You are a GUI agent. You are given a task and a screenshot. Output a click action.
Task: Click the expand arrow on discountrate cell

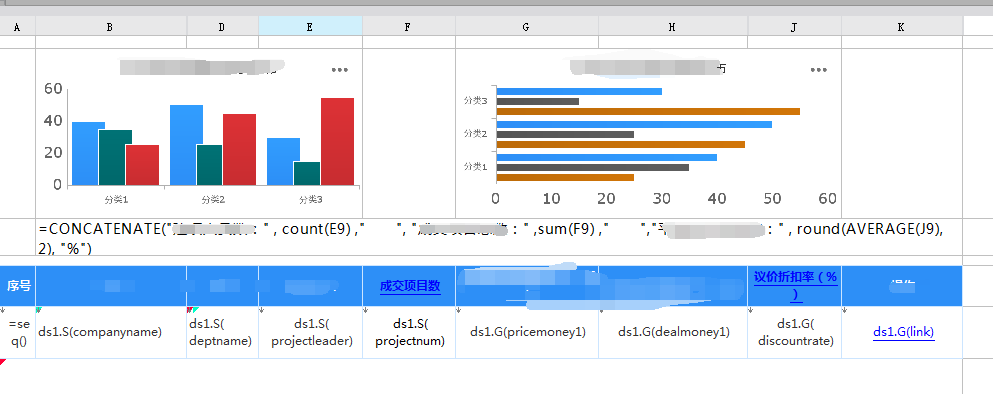point(751,310)
